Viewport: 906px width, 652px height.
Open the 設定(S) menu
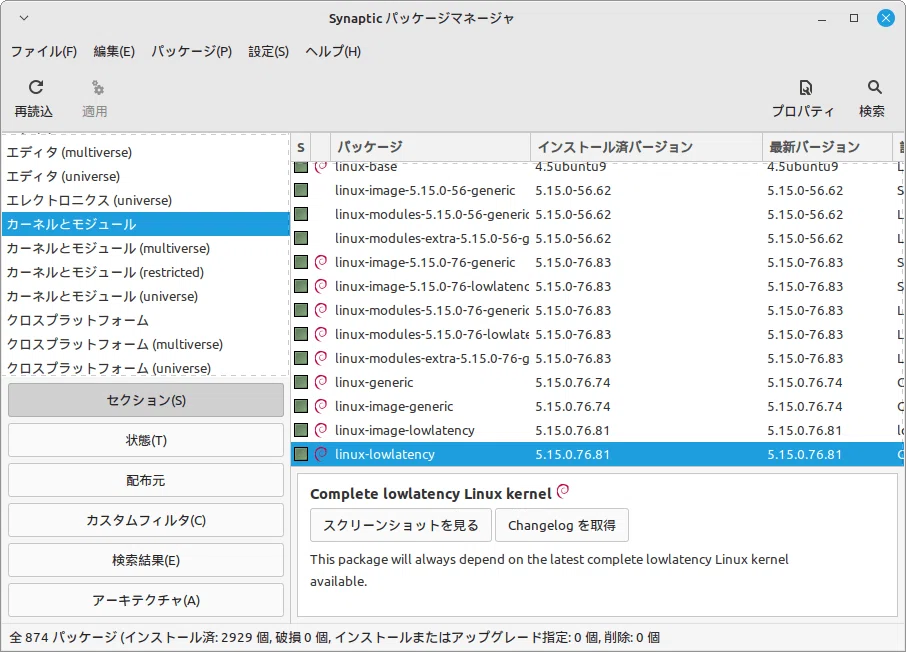[x=269, y=51]
